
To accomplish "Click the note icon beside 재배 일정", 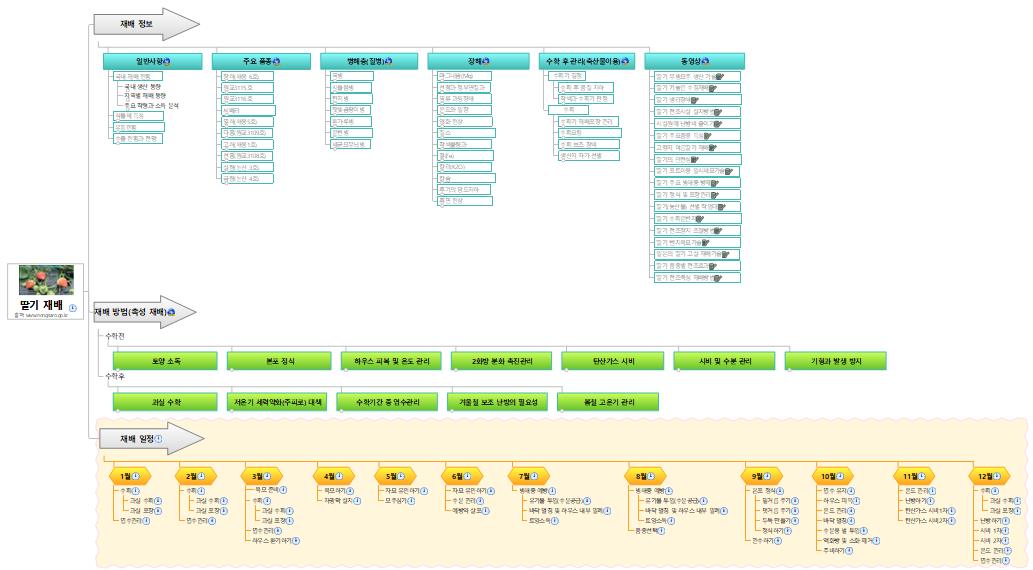I will pos(158,438).
